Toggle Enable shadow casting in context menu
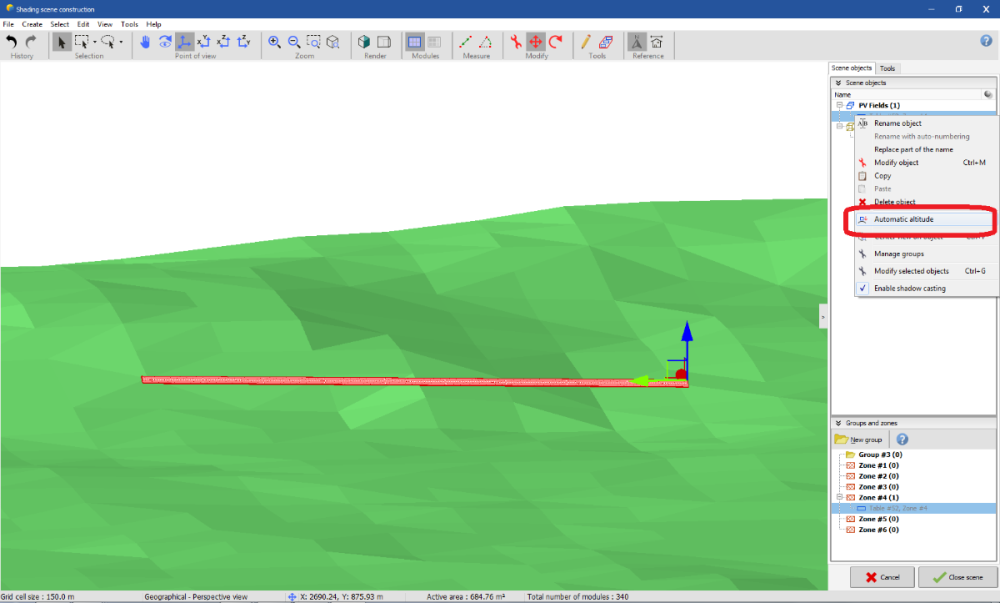 (x=909, y=288)
